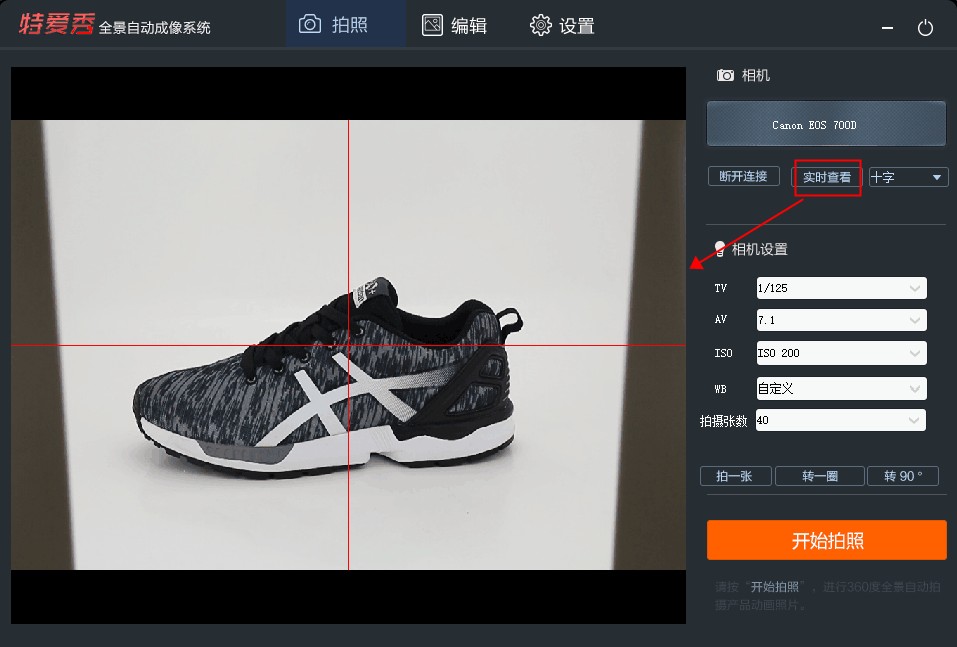Click the Canon EOS 700D camera panel

point(826,124)
